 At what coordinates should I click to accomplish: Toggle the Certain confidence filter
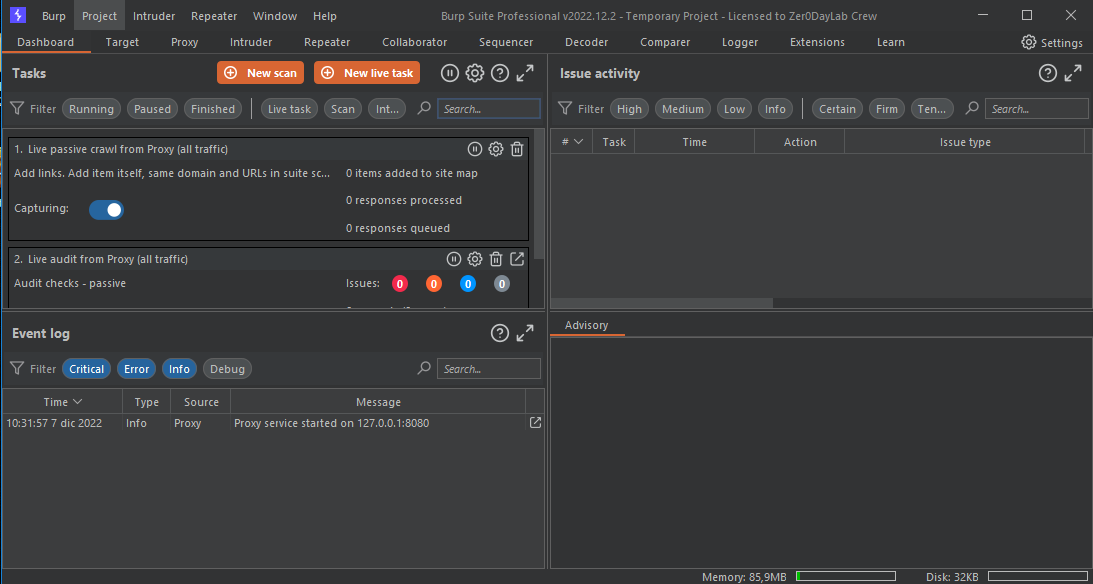pos(837,109)
